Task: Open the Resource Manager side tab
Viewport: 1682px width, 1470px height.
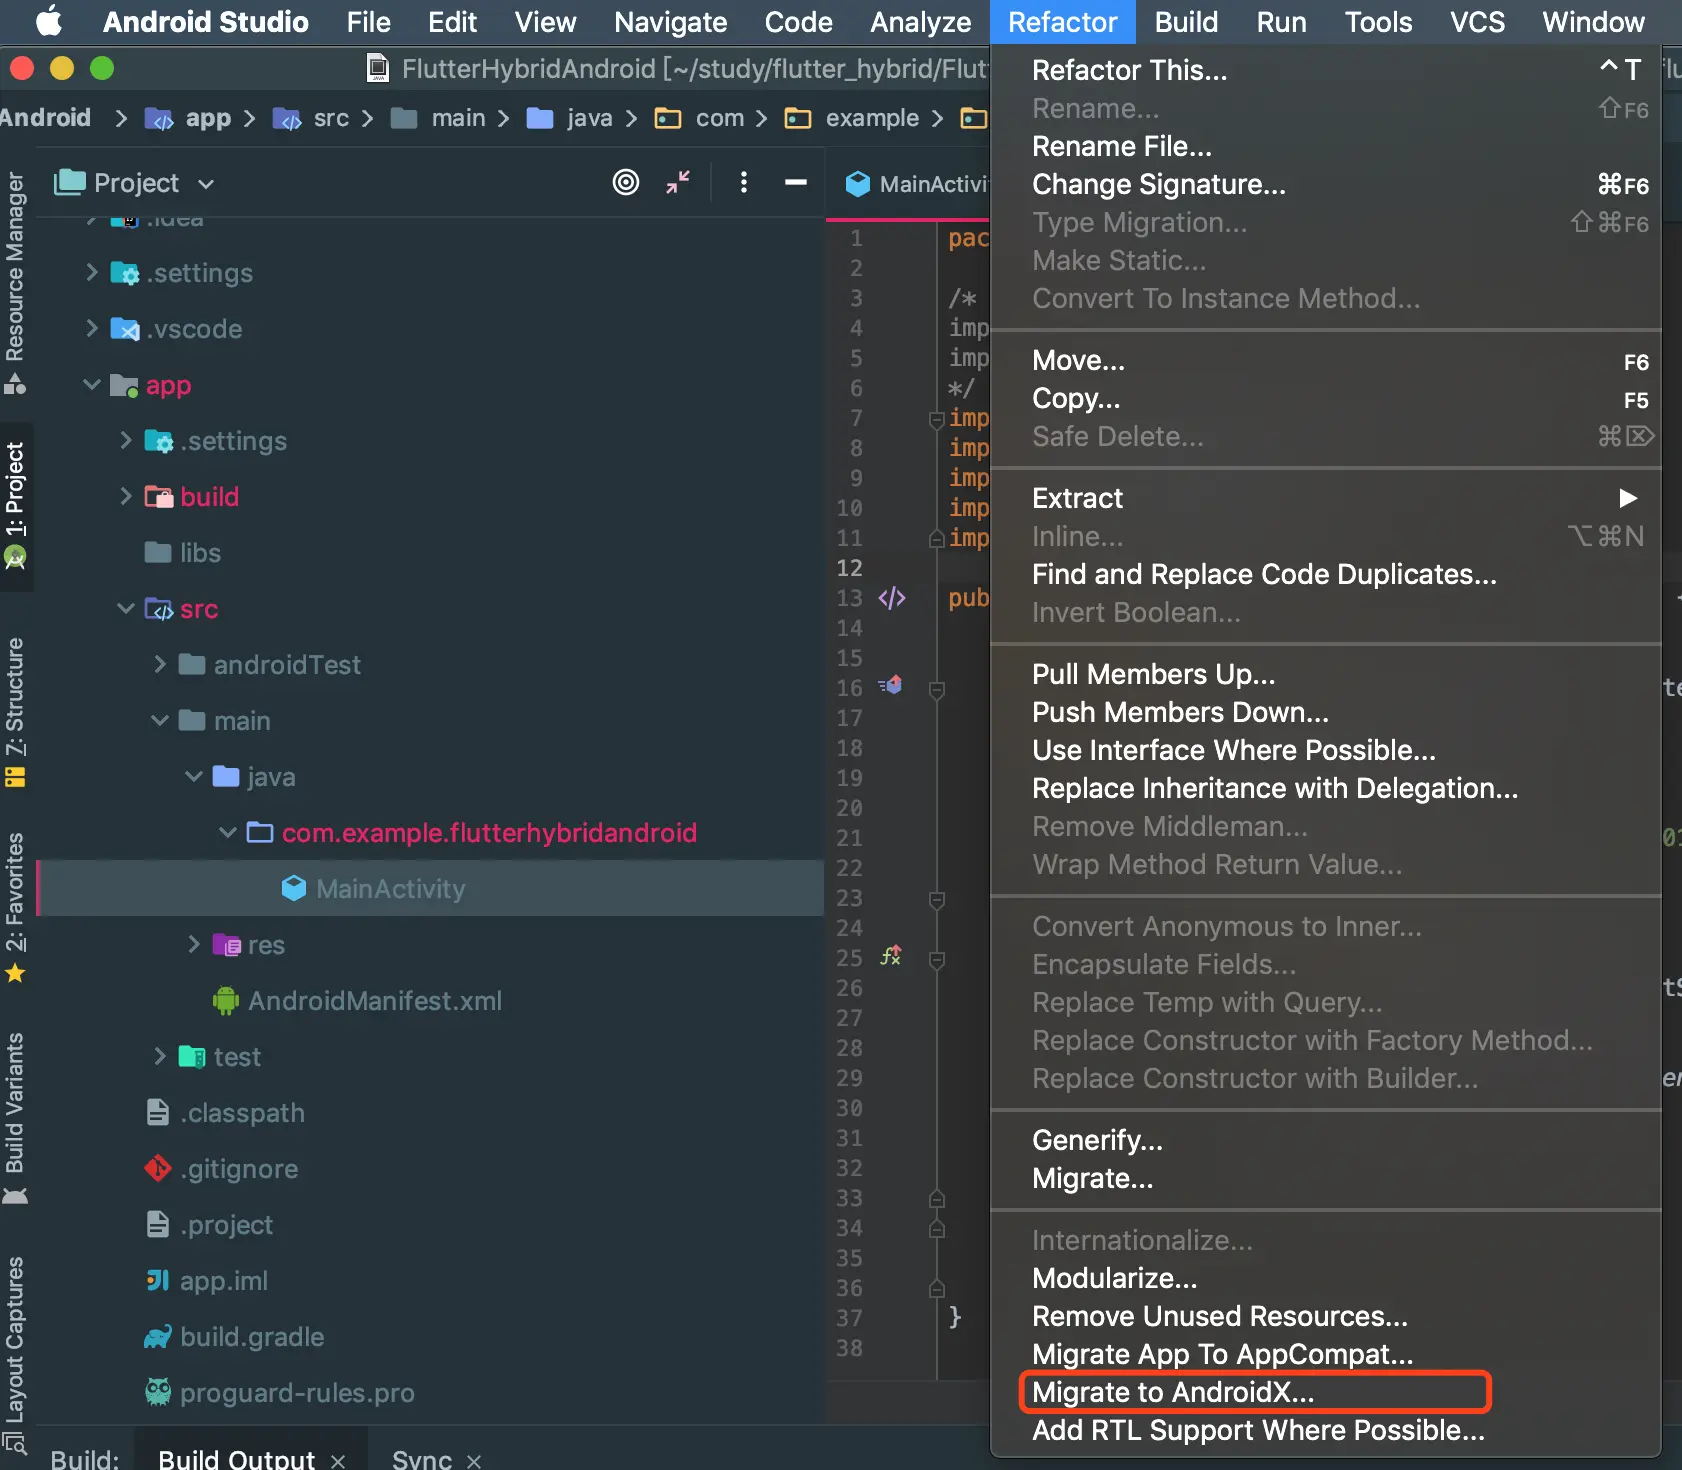Action: pos(15,283)
